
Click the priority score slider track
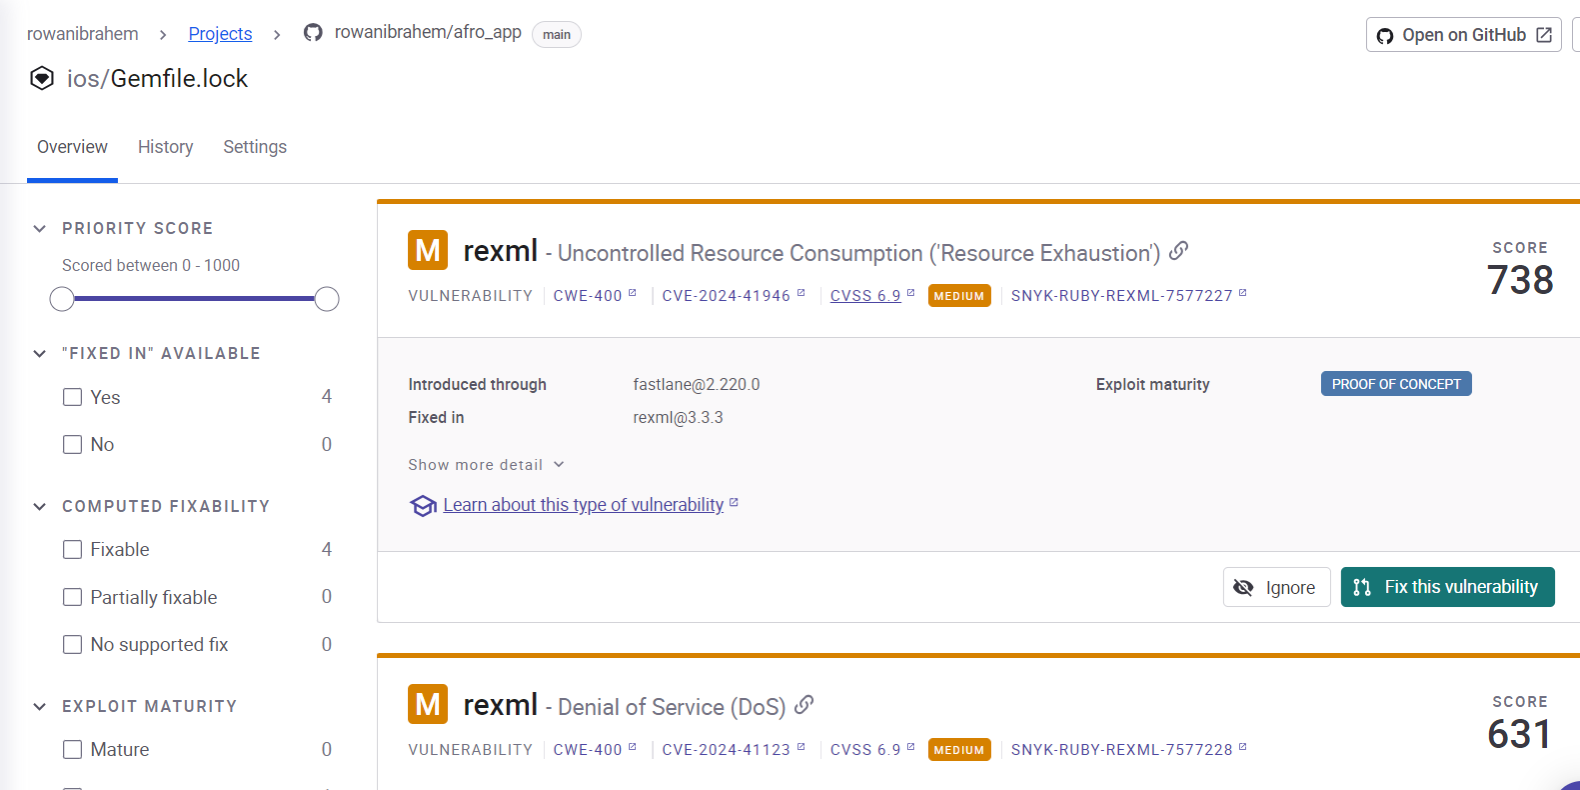[194, 299]
